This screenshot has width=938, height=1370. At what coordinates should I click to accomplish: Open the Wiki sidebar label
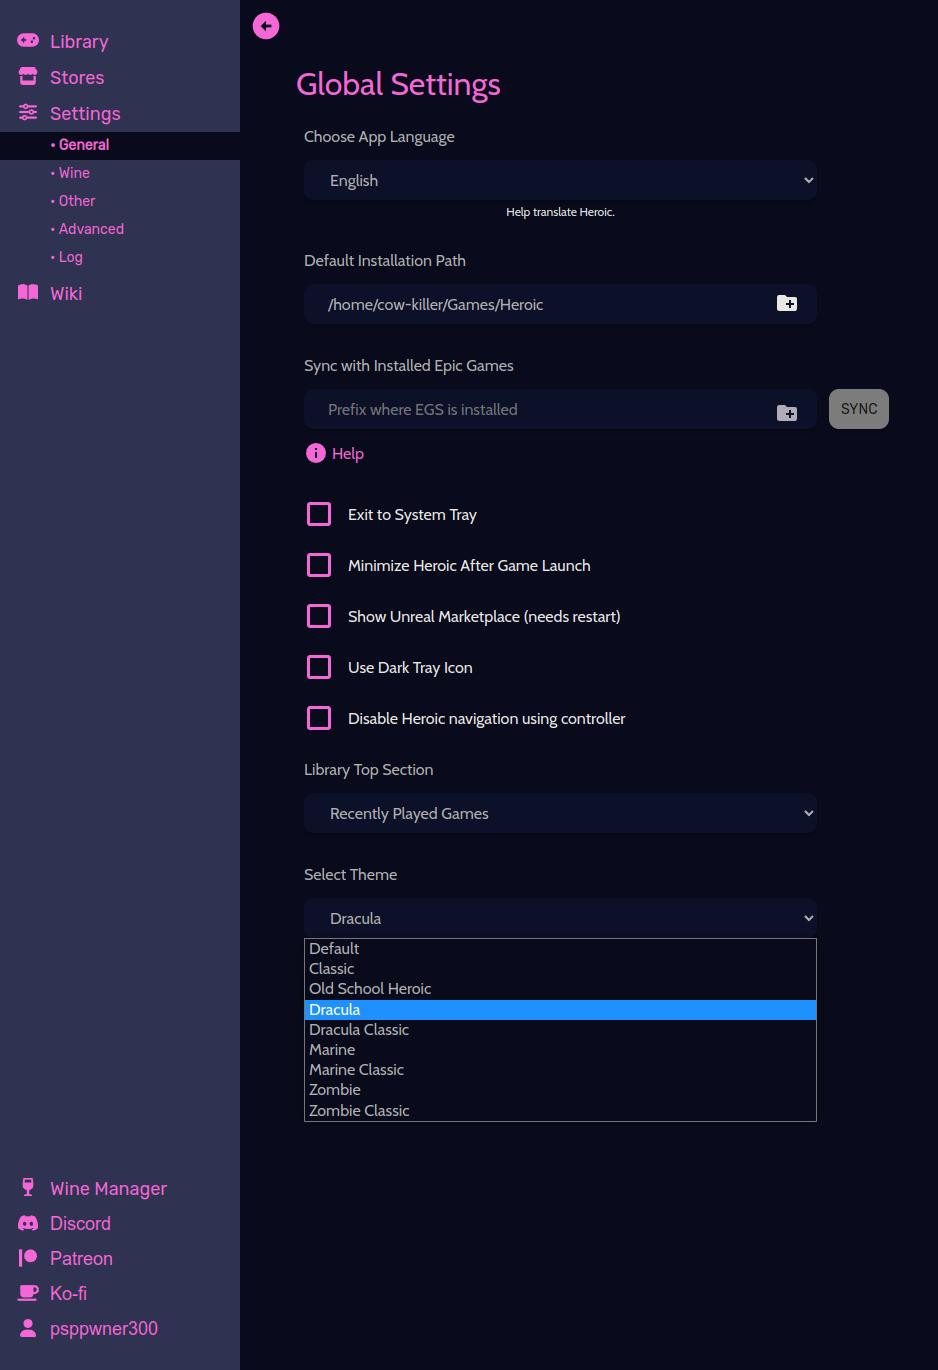click(x=66, y=293)
